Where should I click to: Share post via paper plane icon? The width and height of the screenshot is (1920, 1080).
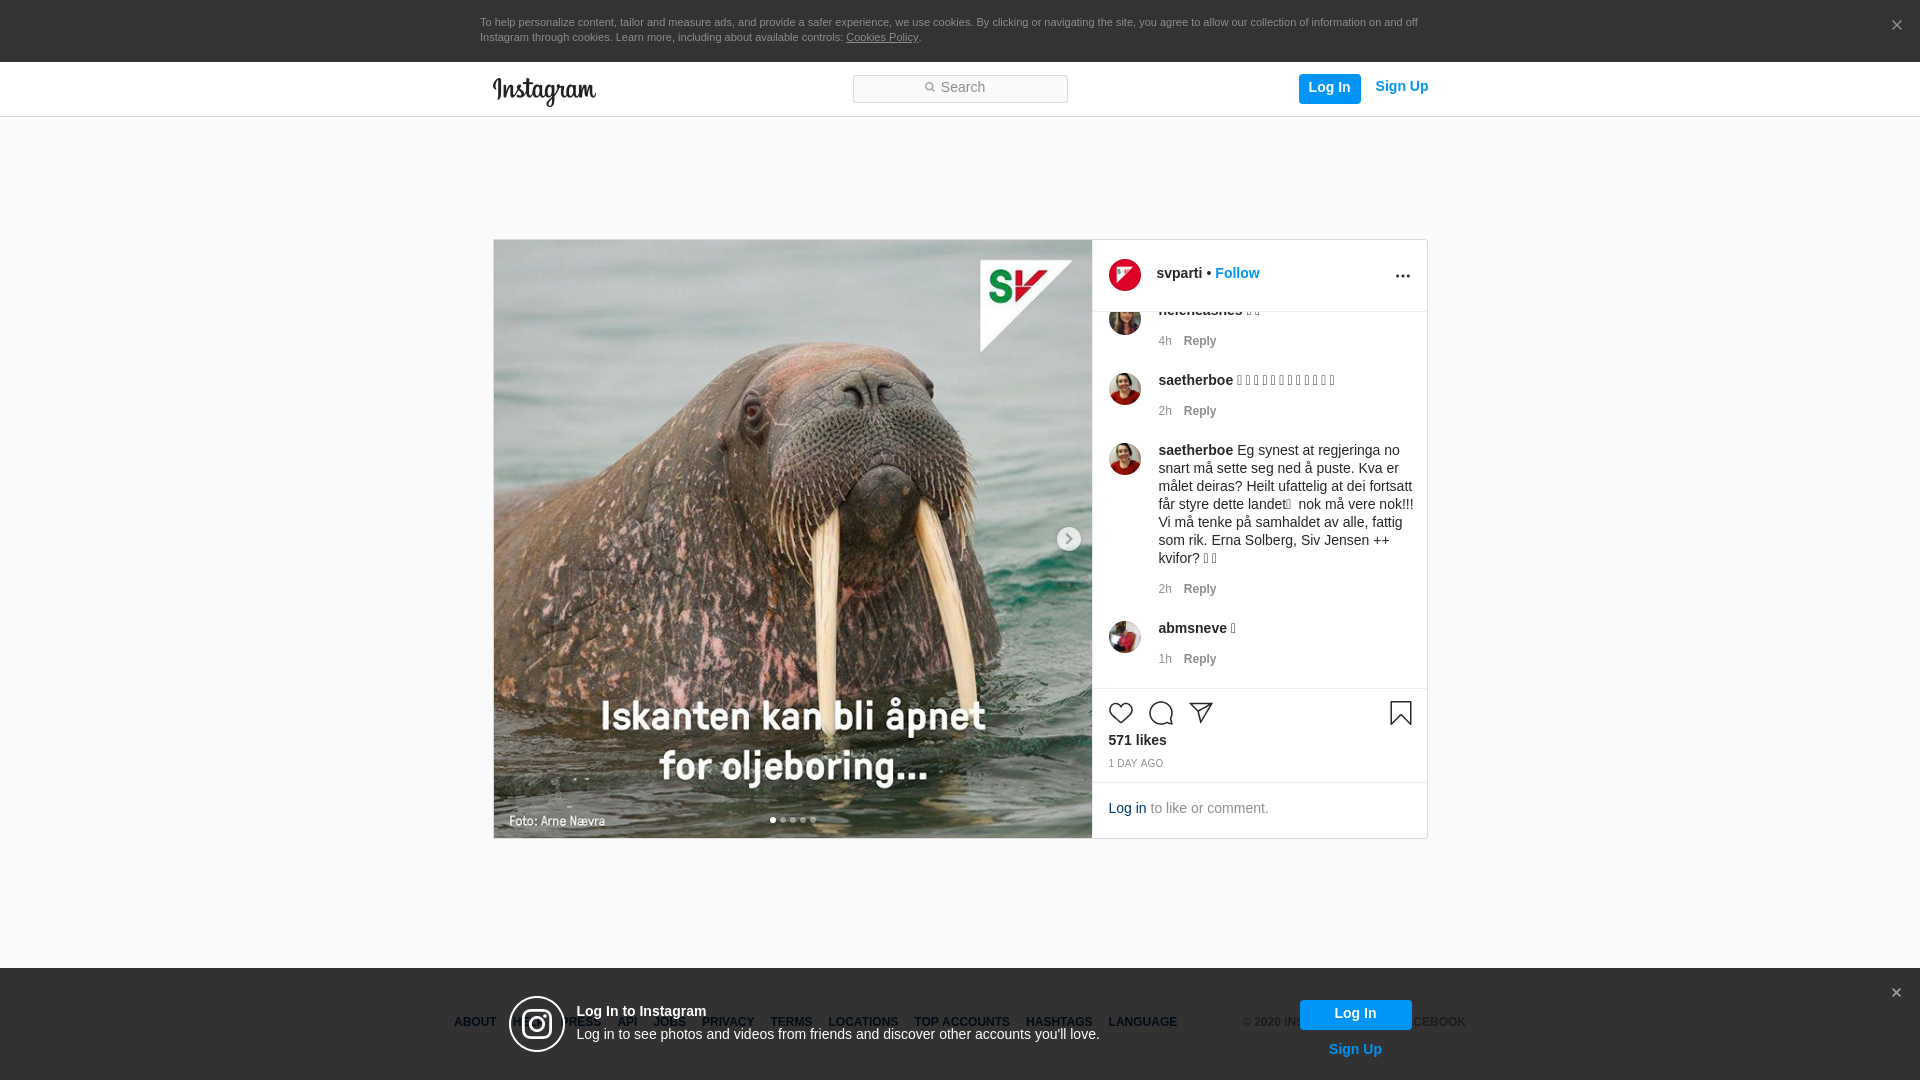pyautogui.click(x=1201, y=713)
